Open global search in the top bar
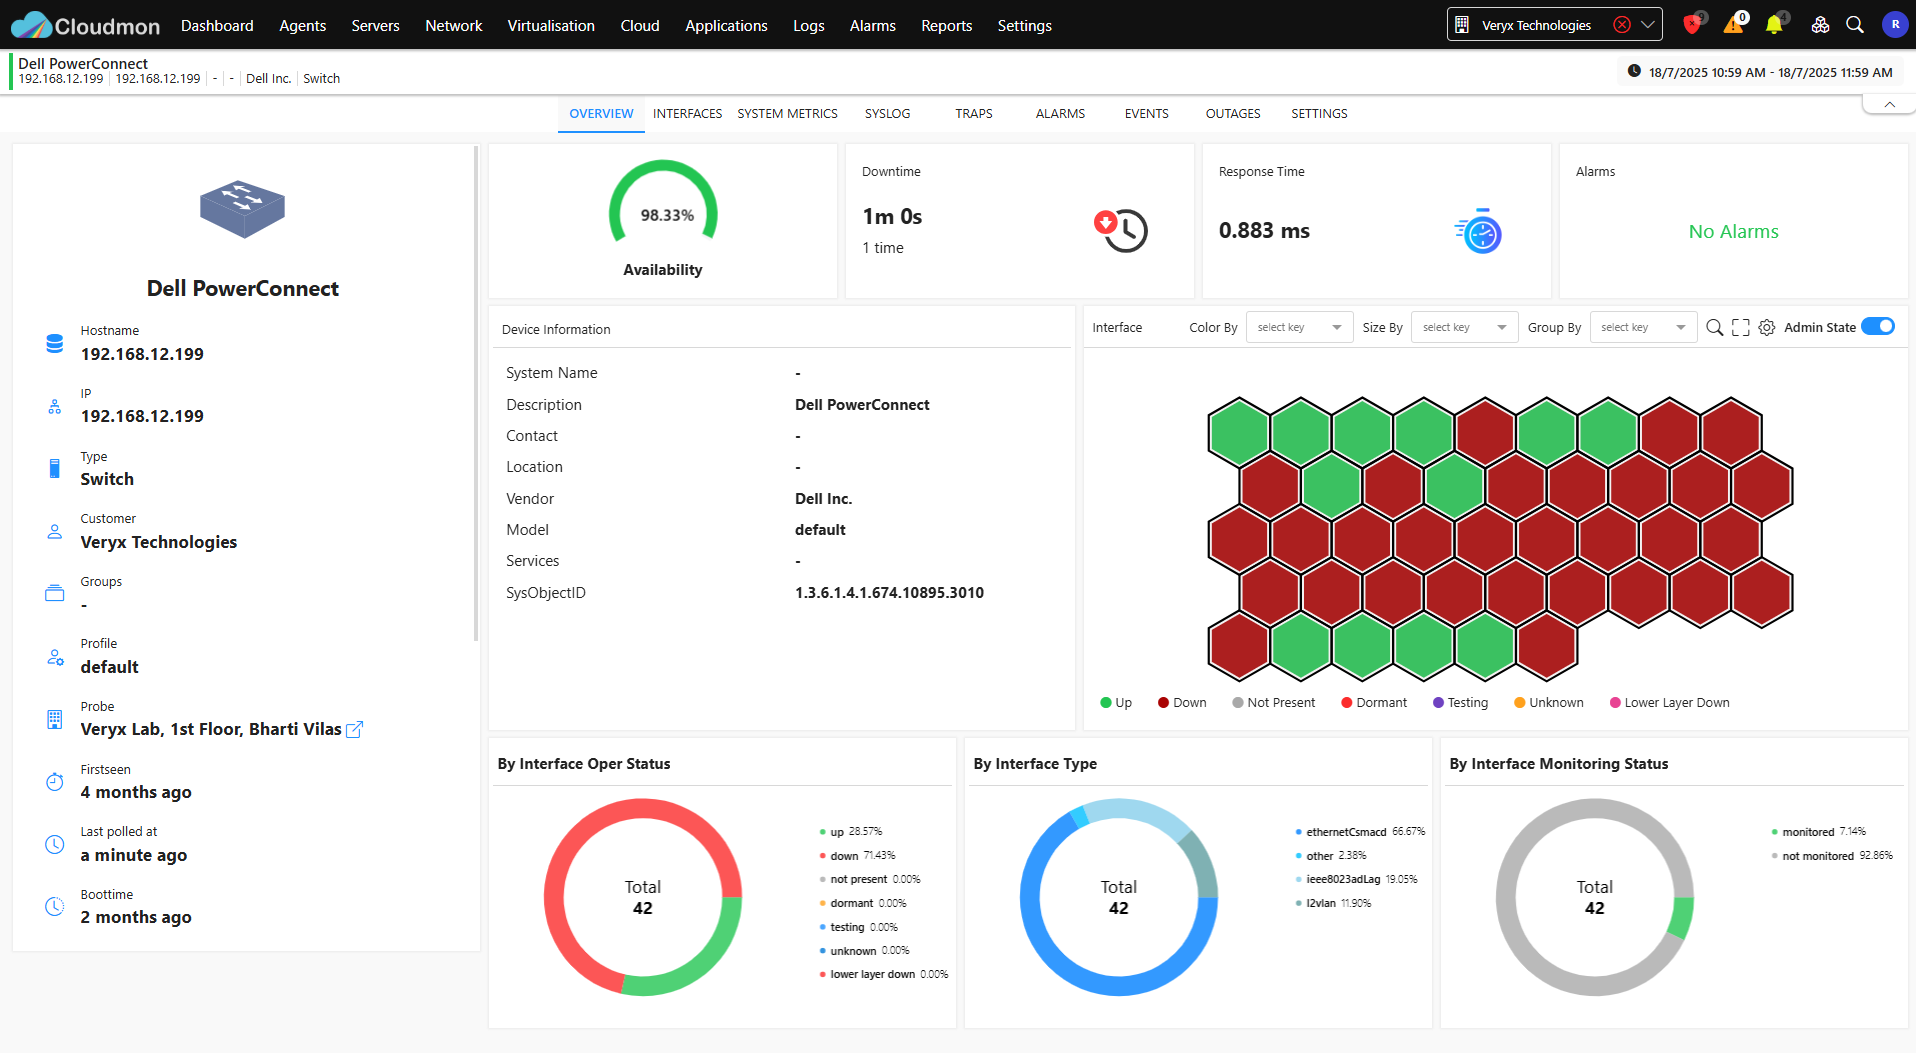The height and width of the screenshot is (1053, 1916). click(x=1855, y=25)
